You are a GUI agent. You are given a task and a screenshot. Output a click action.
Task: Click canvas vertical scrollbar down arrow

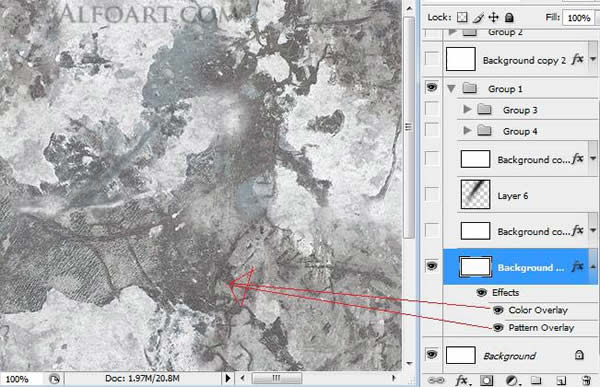409,363
